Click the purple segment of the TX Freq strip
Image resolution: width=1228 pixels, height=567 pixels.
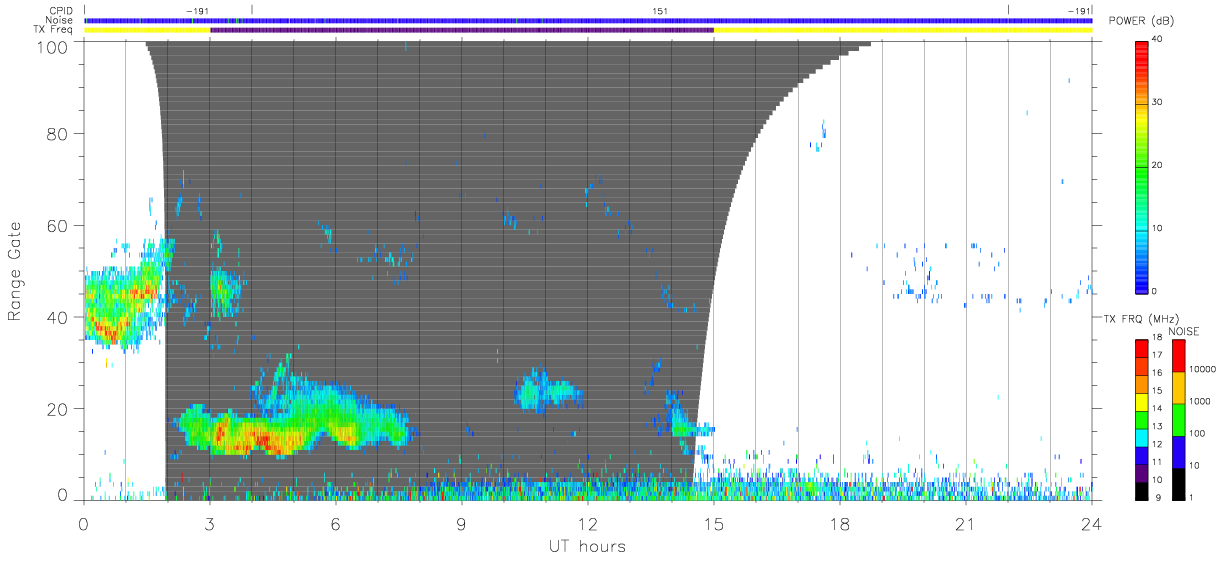462,30
